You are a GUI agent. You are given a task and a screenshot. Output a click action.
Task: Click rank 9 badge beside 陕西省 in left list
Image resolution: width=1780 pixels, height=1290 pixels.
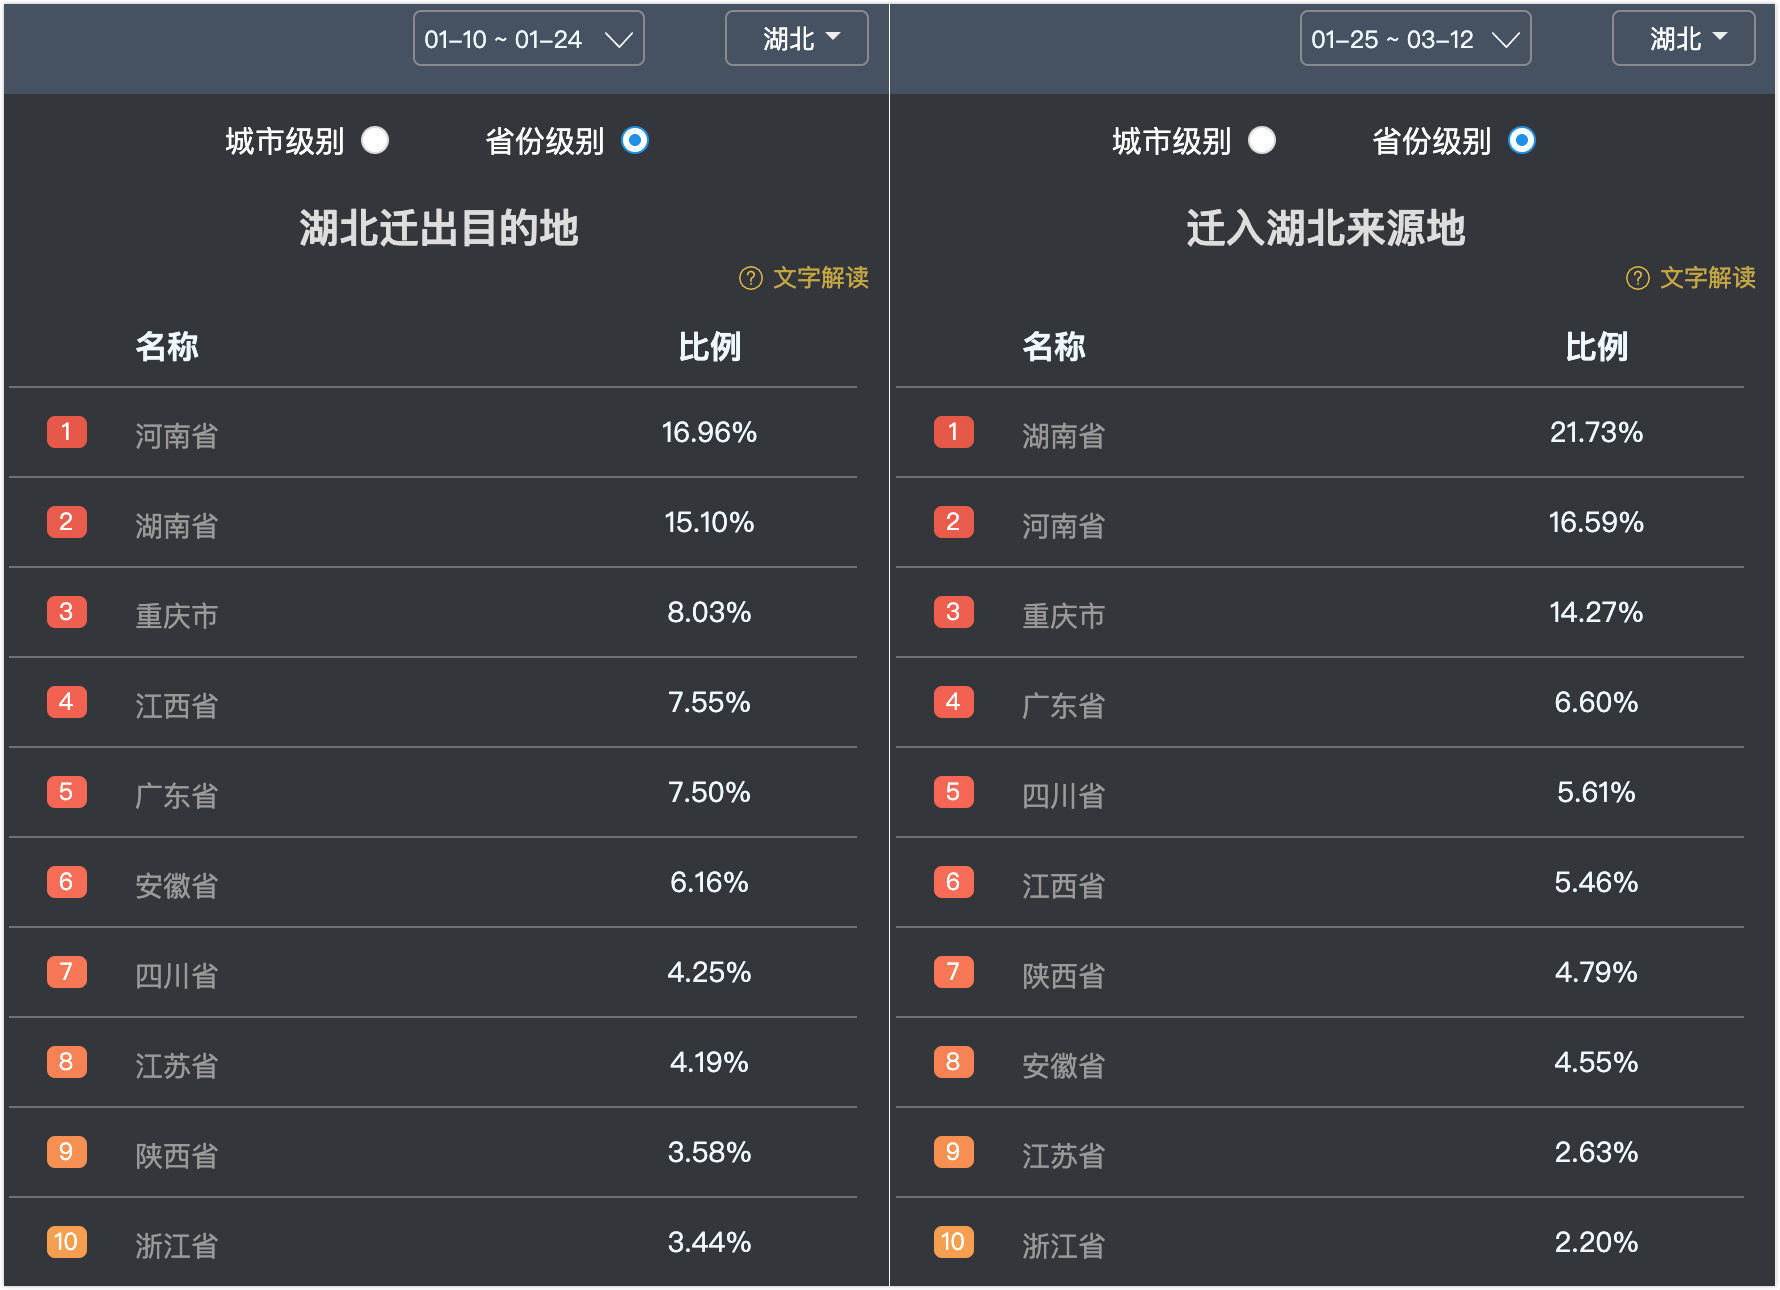click(x=67, y=1152)
